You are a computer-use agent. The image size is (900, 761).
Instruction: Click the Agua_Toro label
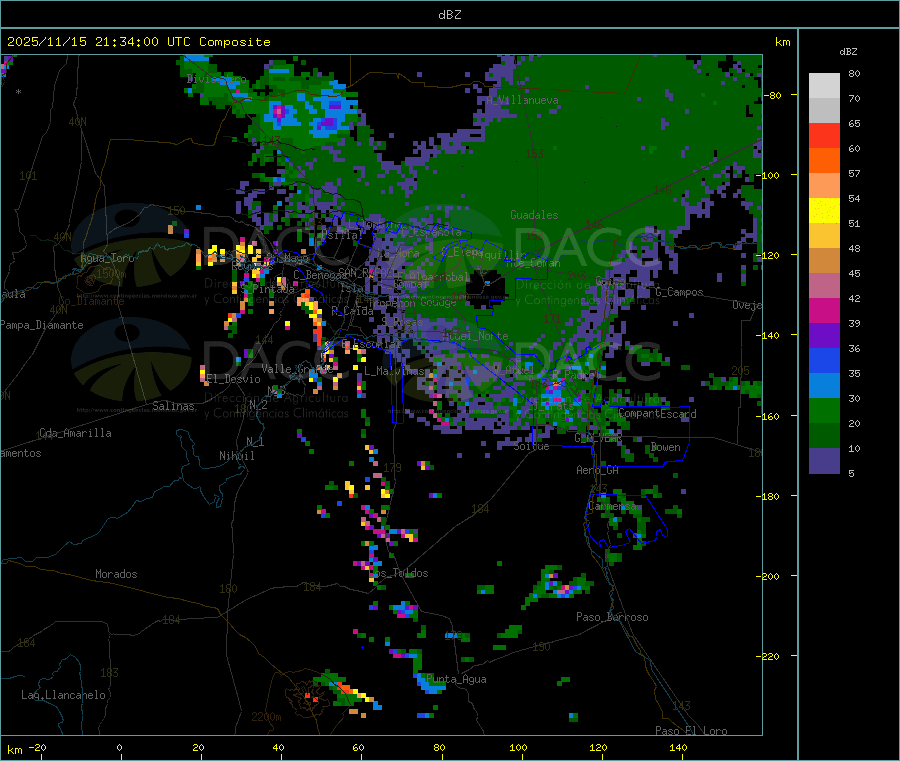[x=107, y=258]
